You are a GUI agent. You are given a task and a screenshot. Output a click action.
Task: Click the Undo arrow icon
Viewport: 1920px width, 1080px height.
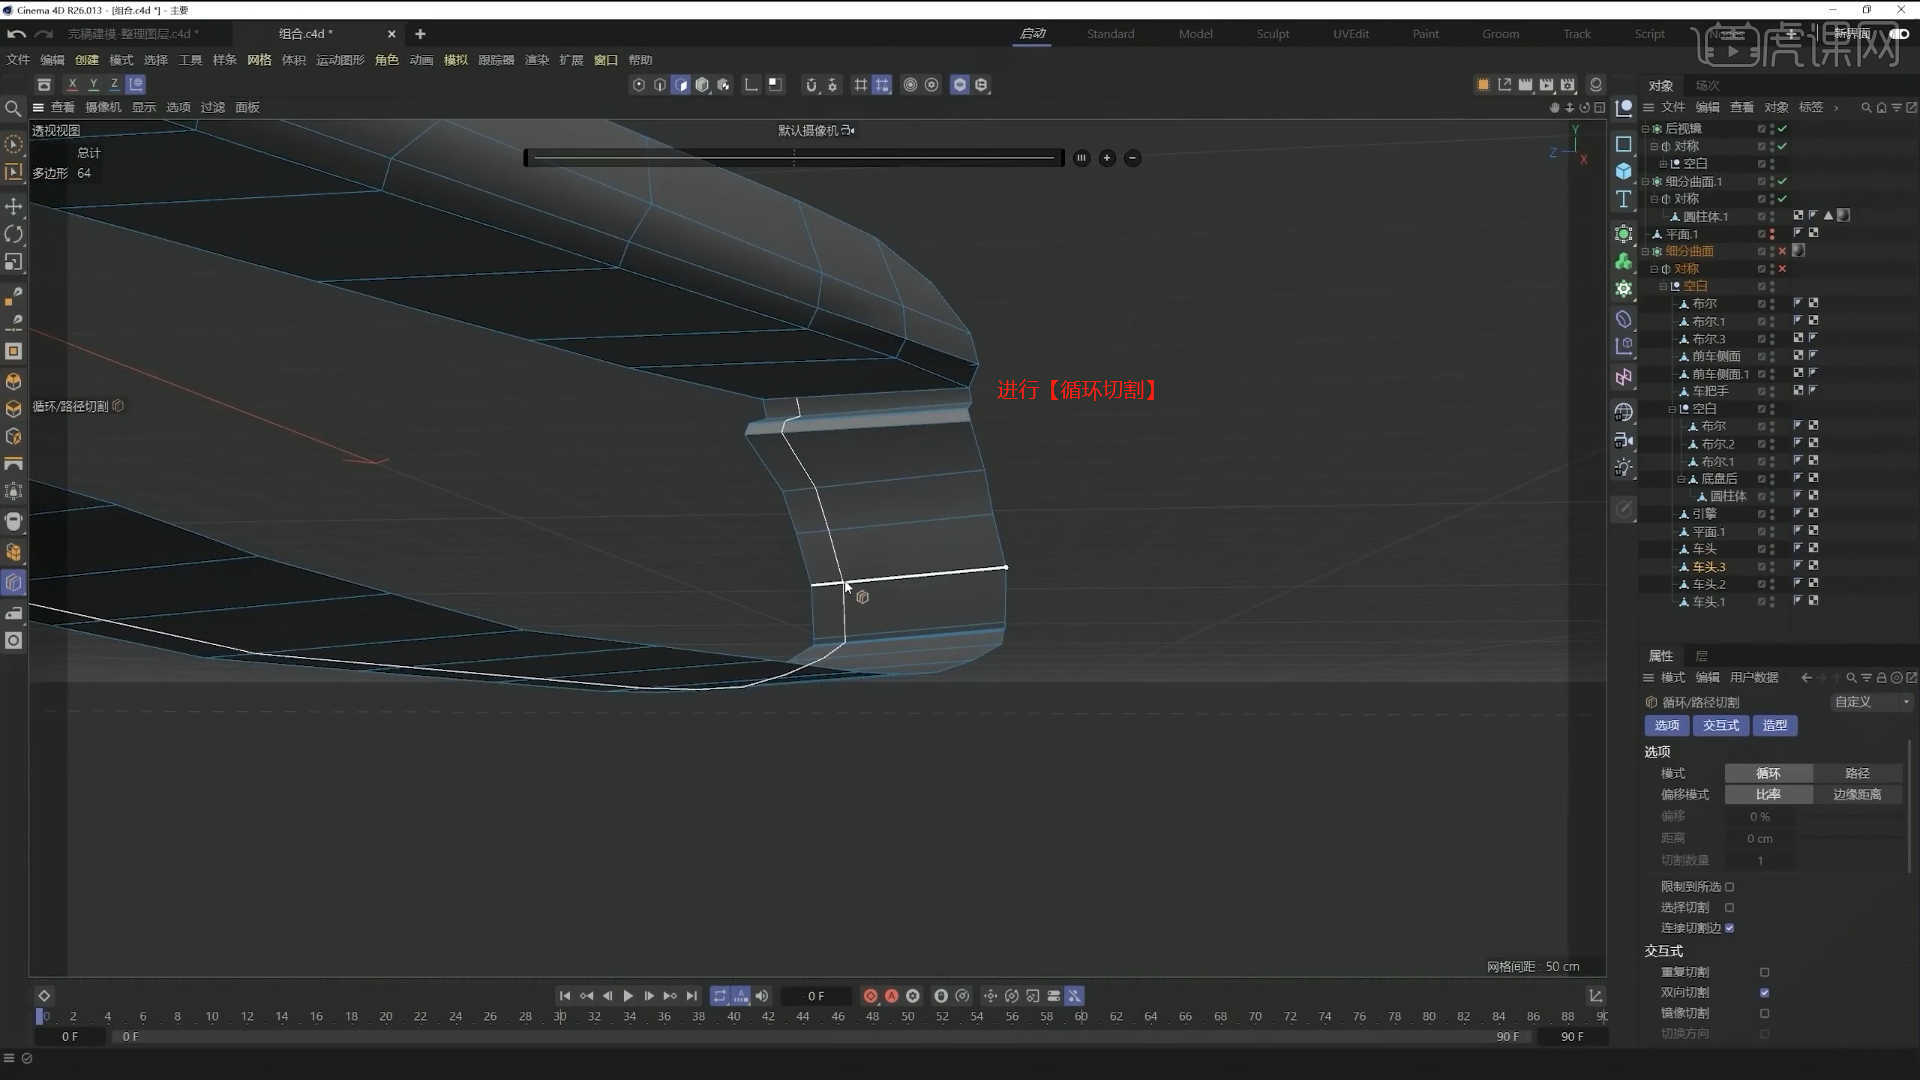coord(16,34)
